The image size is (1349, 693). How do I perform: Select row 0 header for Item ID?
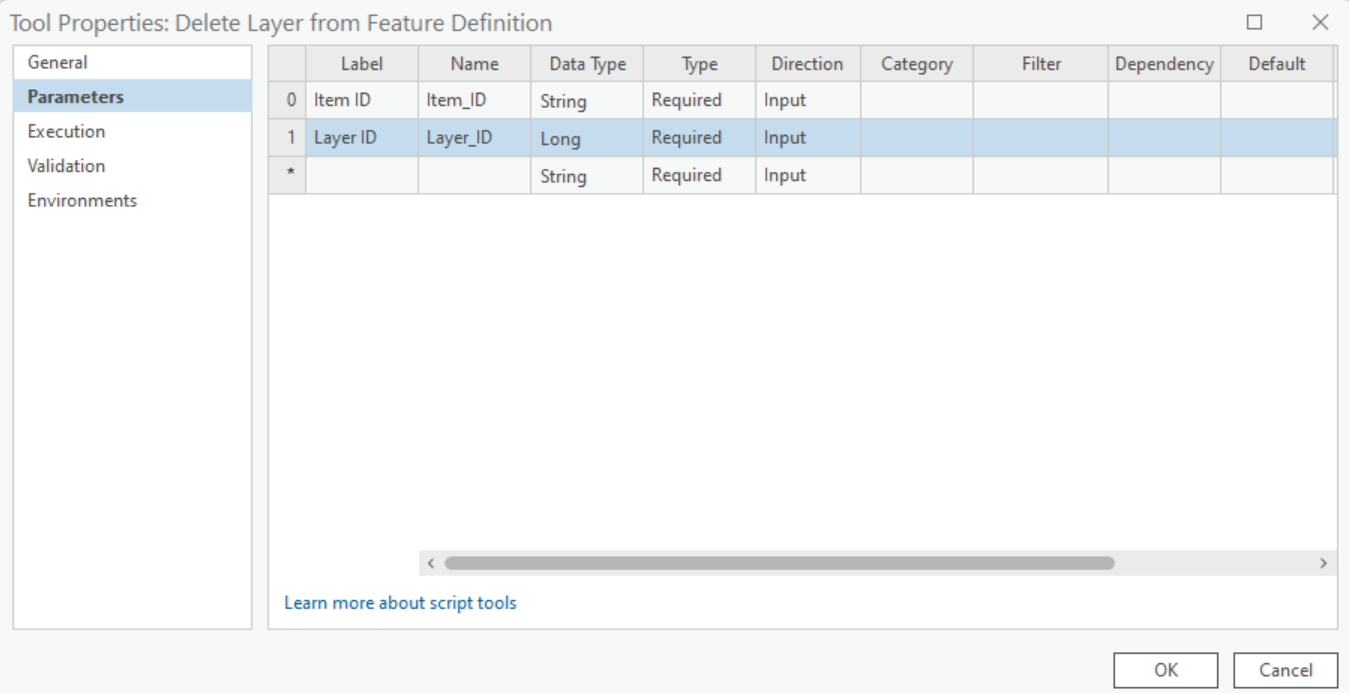pyautogui.click(x=288, y=100)
